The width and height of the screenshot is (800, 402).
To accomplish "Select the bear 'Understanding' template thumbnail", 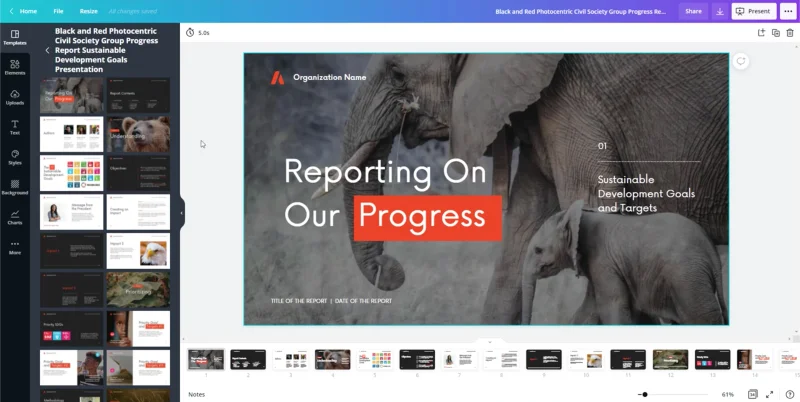I will click(x=138, y=134).
